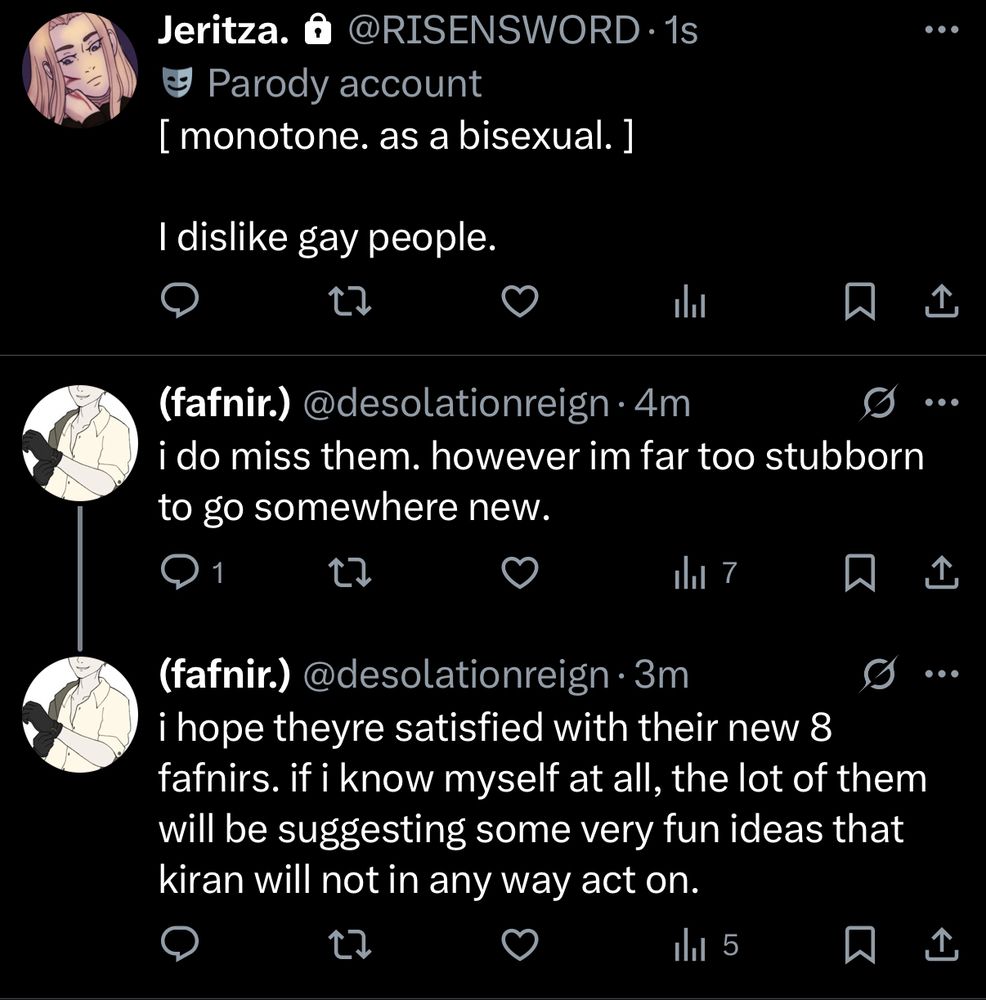This screenshot has width=986, height=1000.
Task: Open @desolationreign handle on the 3m tweet
Action: pos(455,676)
